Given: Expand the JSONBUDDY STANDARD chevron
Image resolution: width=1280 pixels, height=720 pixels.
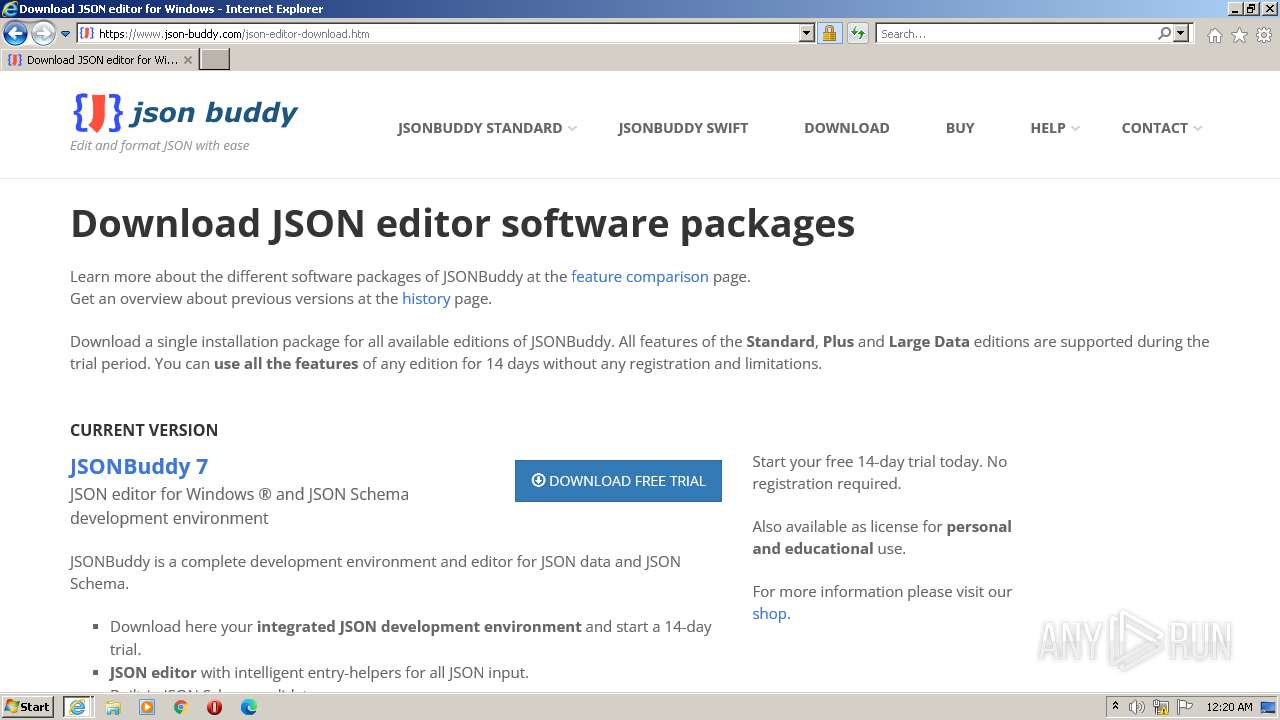Looking at the screenshot, I should tap(572, 129).
